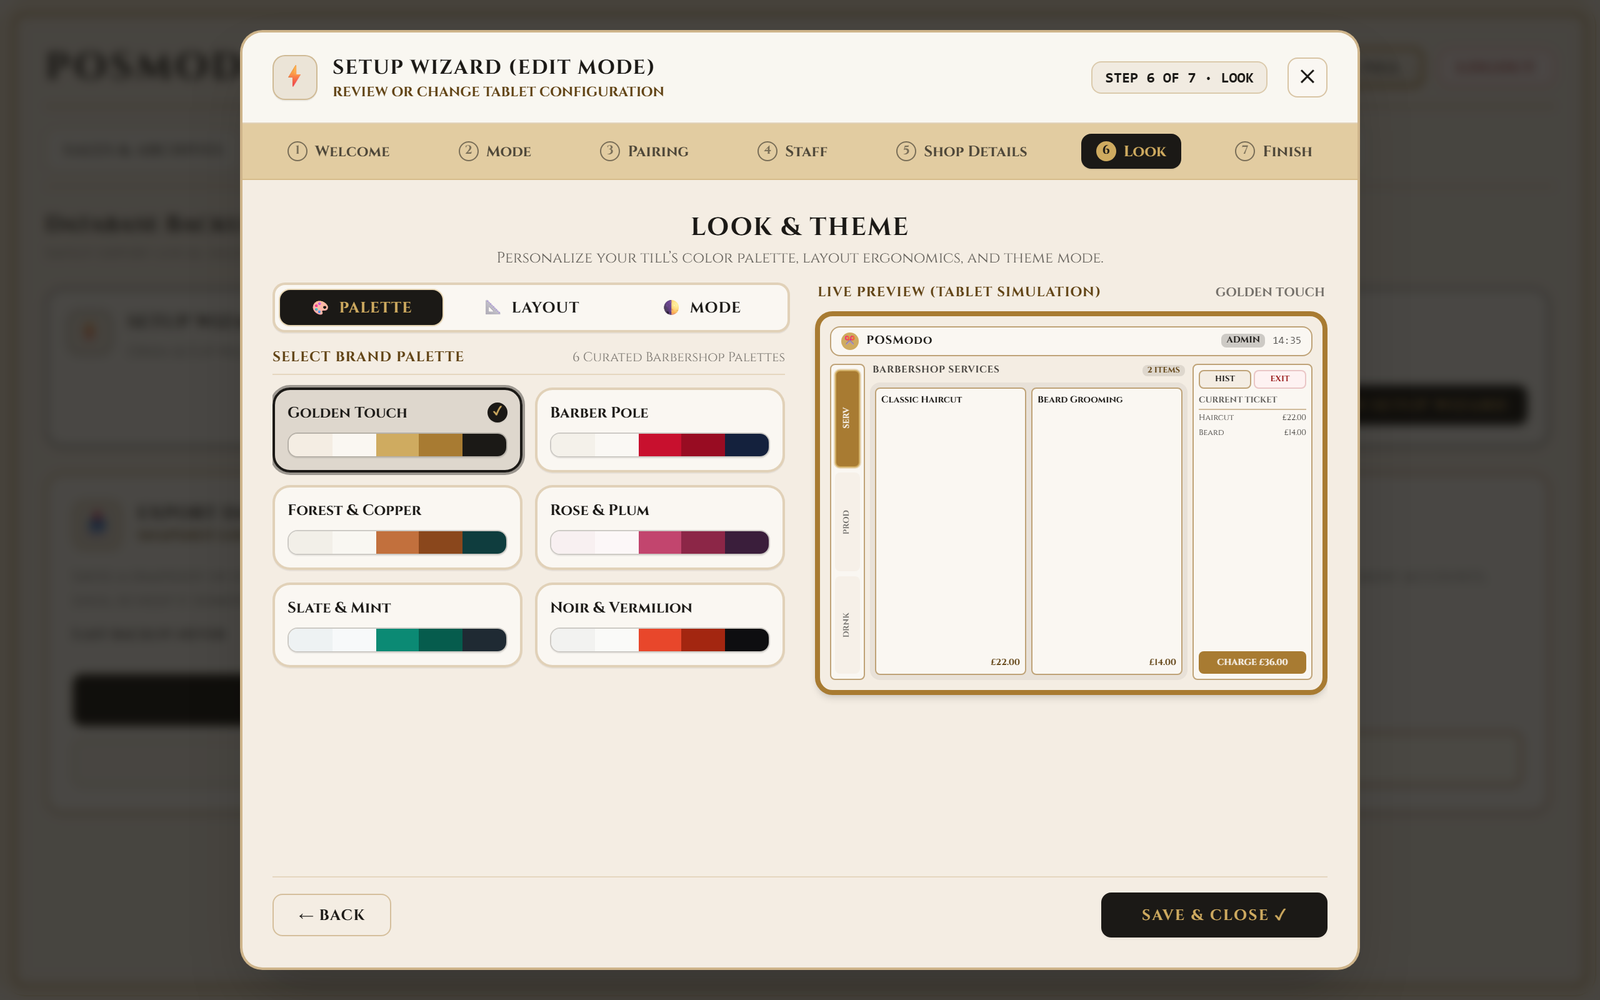This screenshot has height=1000, width=1600.
Task: Click Save & Close button
Action: click(1214, 915)
